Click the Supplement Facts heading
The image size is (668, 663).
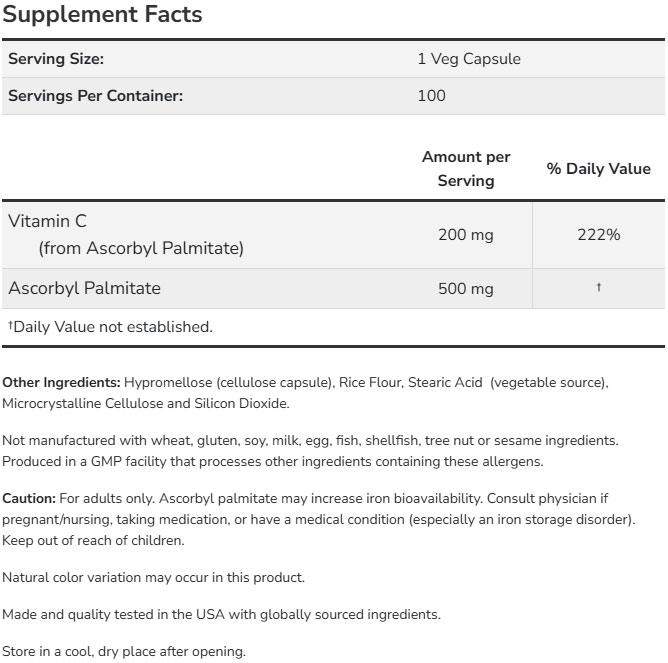tap(103, 15)
